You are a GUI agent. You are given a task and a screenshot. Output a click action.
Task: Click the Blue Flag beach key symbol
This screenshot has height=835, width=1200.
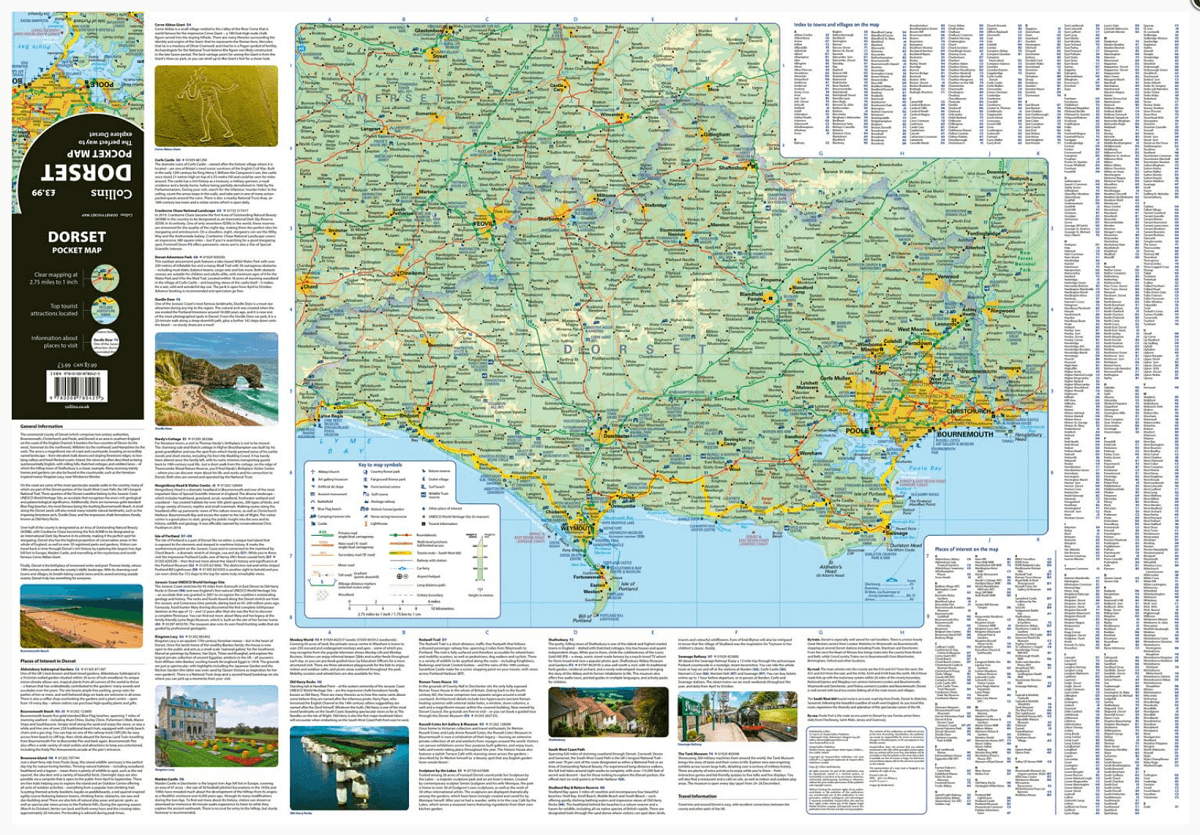pos(313,509)
